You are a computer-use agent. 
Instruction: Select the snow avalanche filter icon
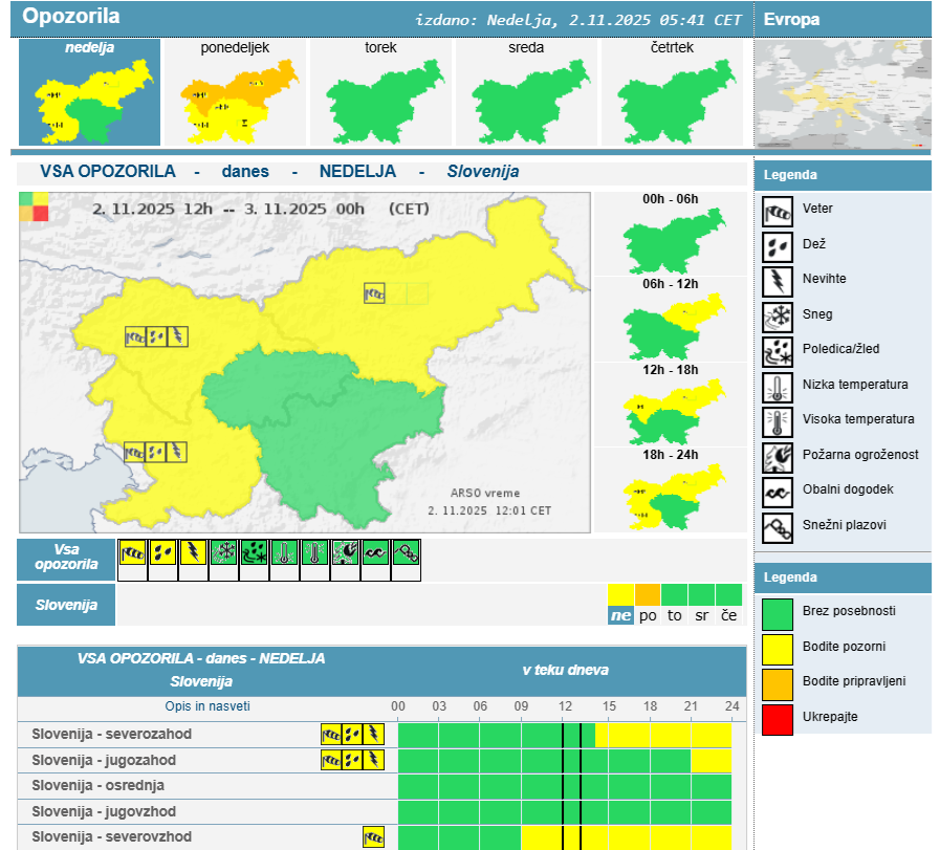[406, 553]
